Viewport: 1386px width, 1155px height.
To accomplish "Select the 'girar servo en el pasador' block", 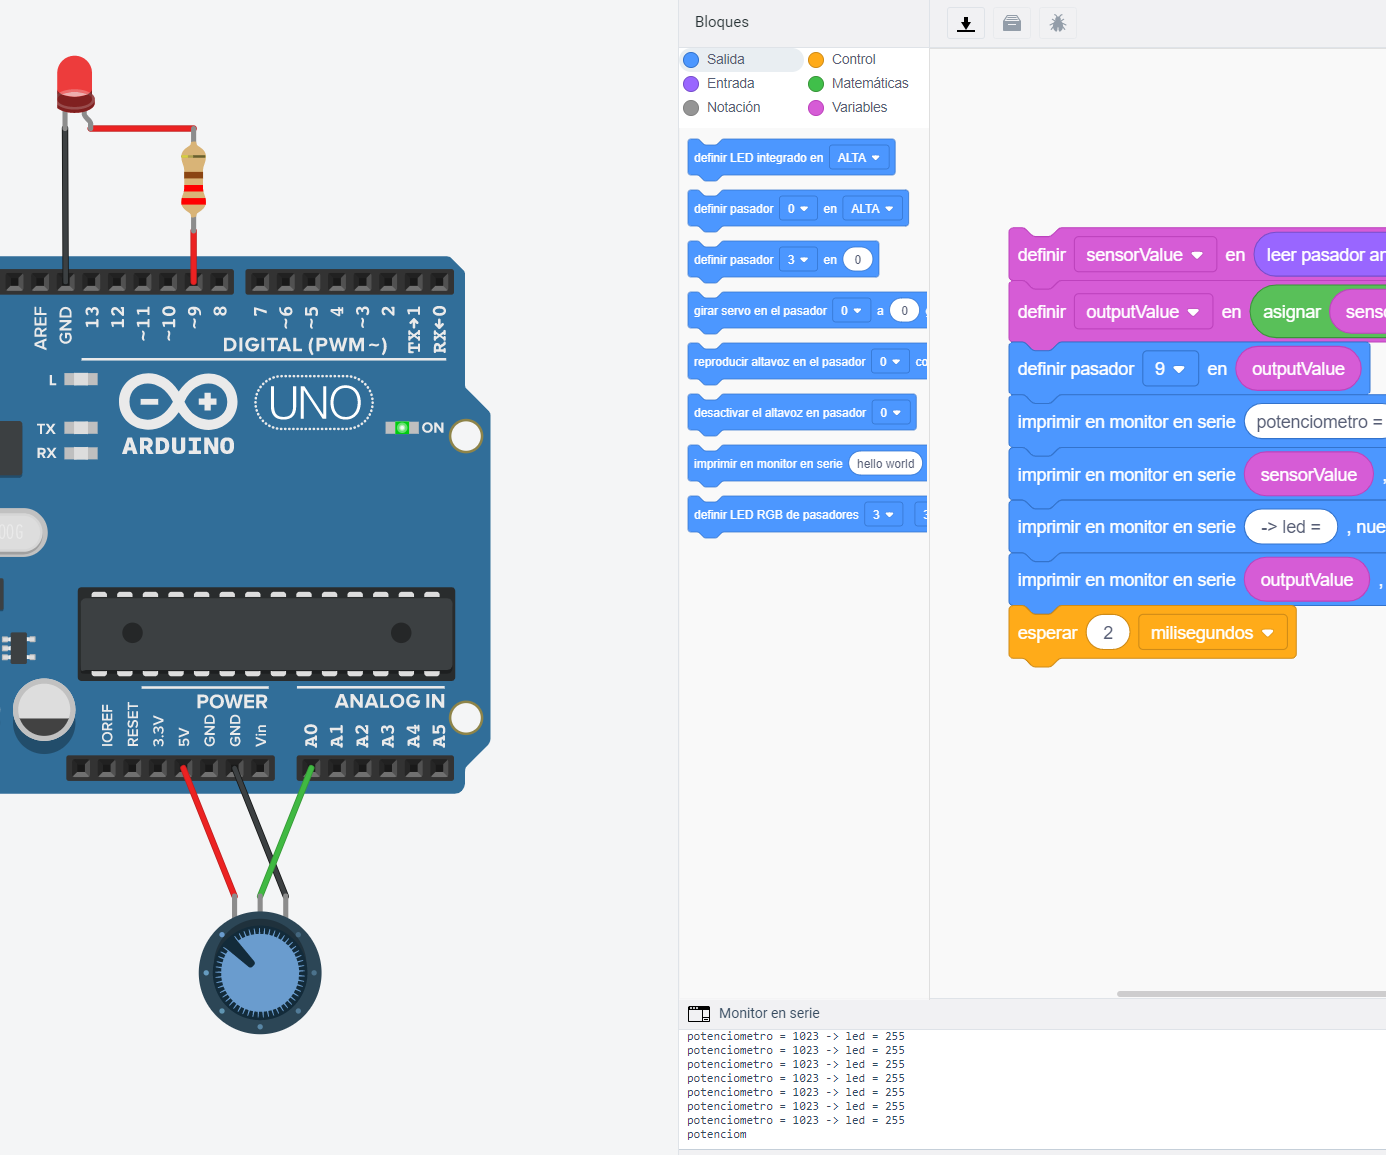I will 808,311.
